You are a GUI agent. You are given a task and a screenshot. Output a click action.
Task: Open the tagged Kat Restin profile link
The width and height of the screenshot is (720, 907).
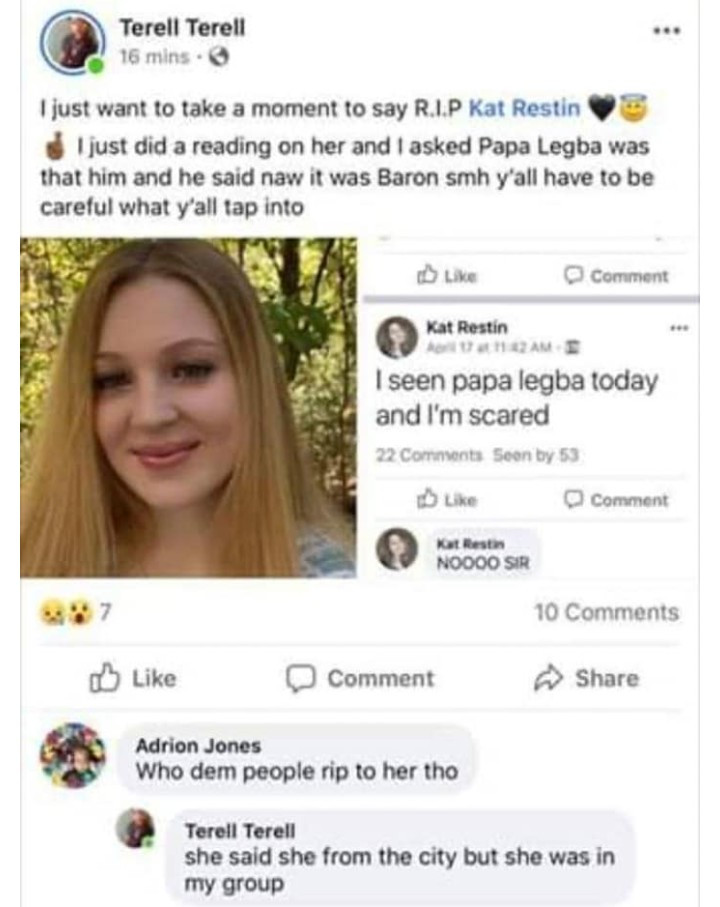[524, 108]
